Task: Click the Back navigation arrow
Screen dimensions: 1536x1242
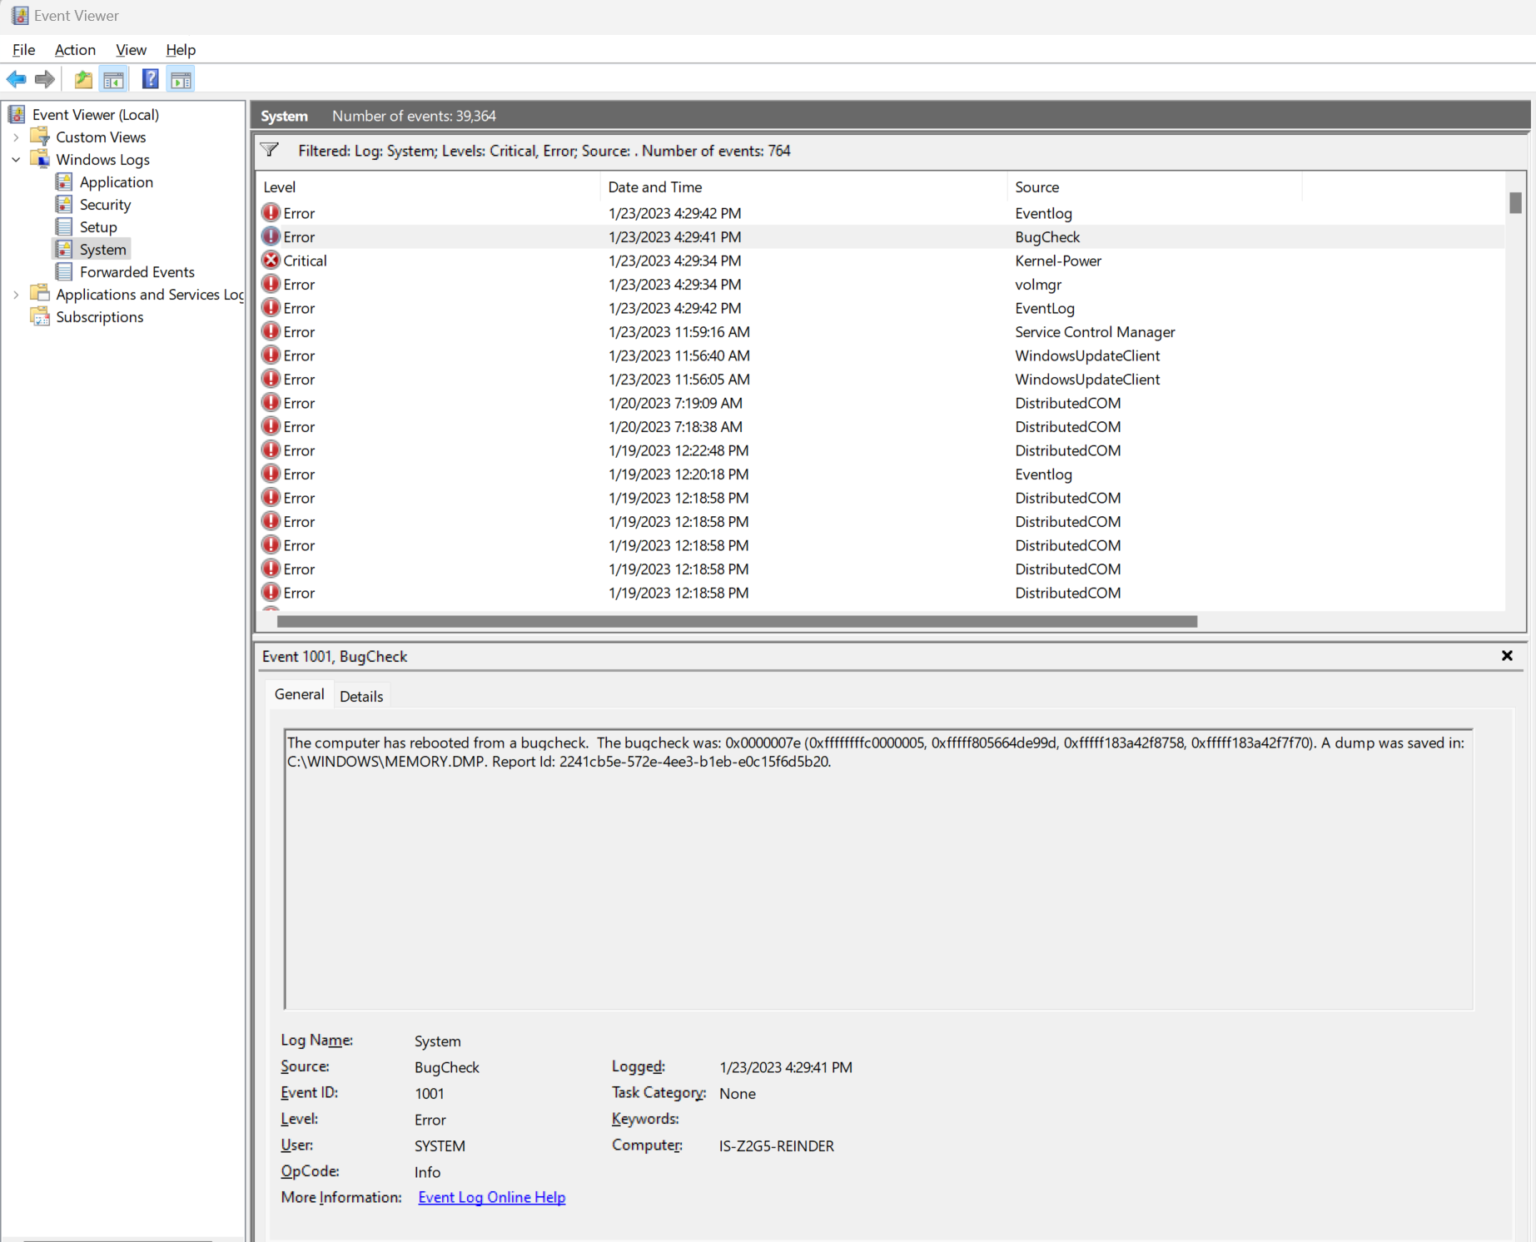Action: pyautogui.click(x=16, y=79)
